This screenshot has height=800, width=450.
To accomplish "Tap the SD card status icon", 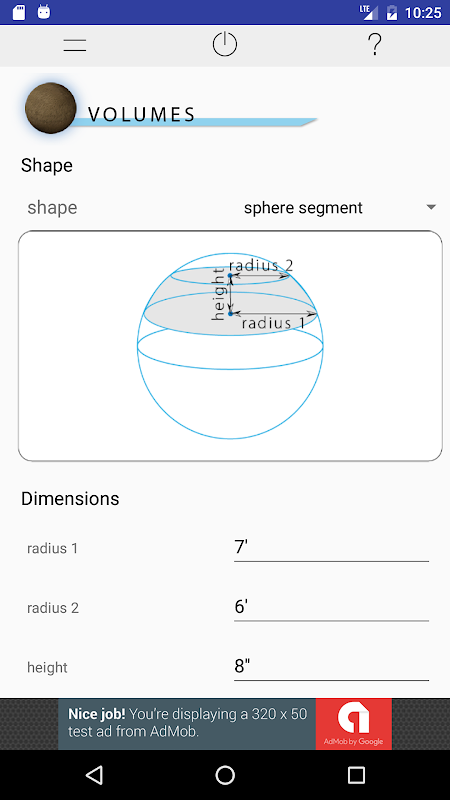I will [x=19, y=12].
